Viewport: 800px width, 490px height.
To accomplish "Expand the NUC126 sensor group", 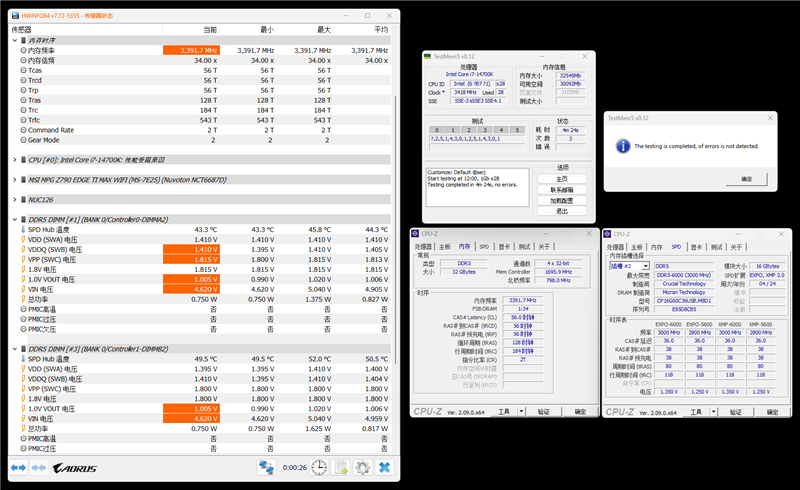I will (x=15, y=200).
